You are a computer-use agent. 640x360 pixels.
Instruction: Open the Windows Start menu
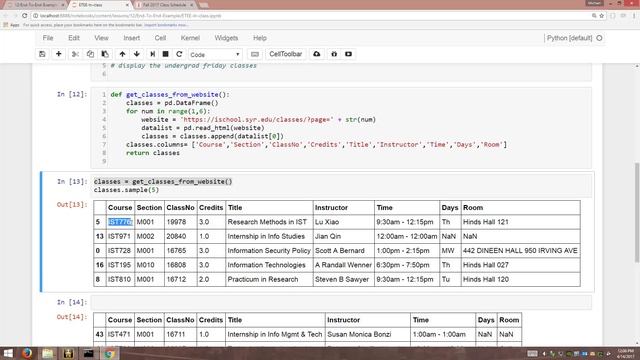pos(8,353)
